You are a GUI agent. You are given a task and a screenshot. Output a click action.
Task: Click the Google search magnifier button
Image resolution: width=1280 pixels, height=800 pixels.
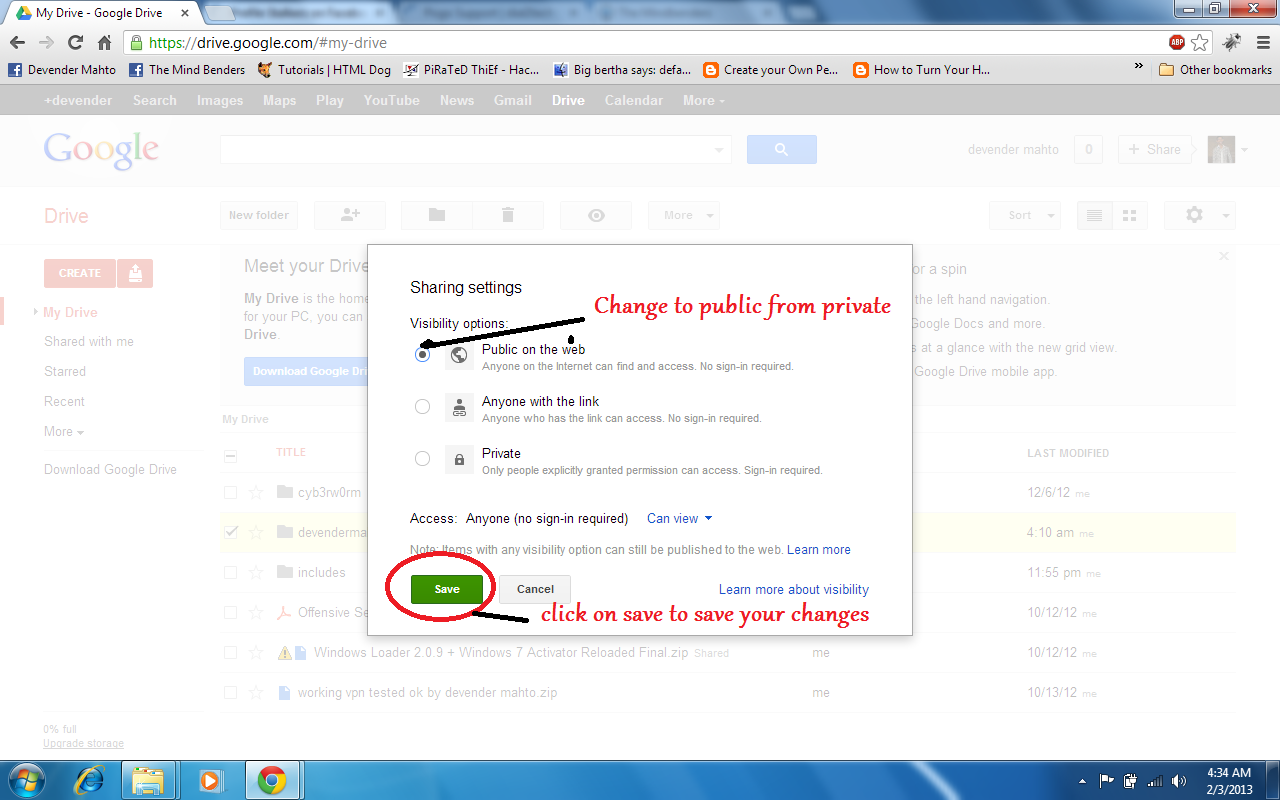pyautogui.click(x=782, y=150)
